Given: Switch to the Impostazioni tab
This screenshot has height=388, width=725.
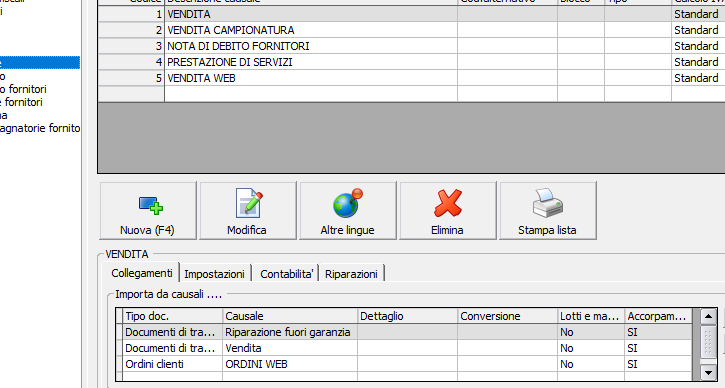Looking at the screenshot, I should [215, 274].
